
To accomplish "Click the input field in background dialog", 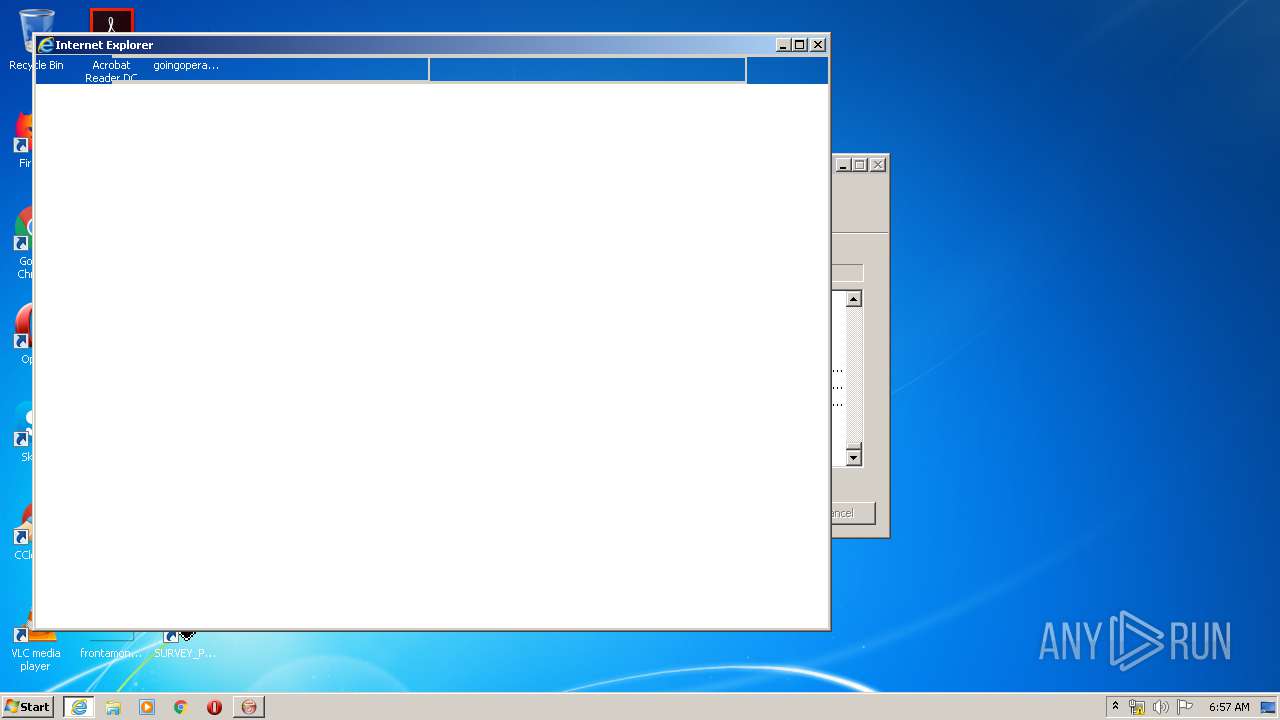I will pos(847,273).
